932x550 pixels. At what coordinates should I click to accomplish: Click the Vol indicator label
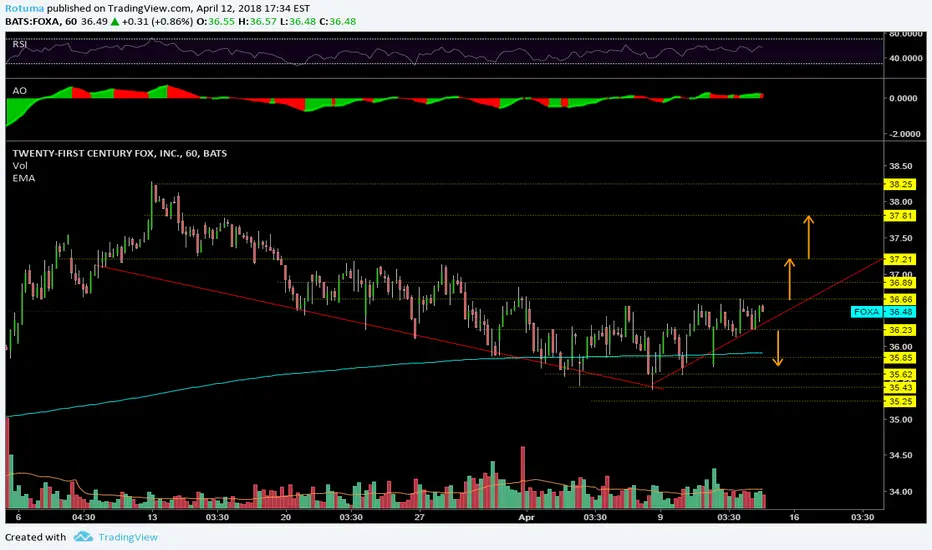point(20,166)
